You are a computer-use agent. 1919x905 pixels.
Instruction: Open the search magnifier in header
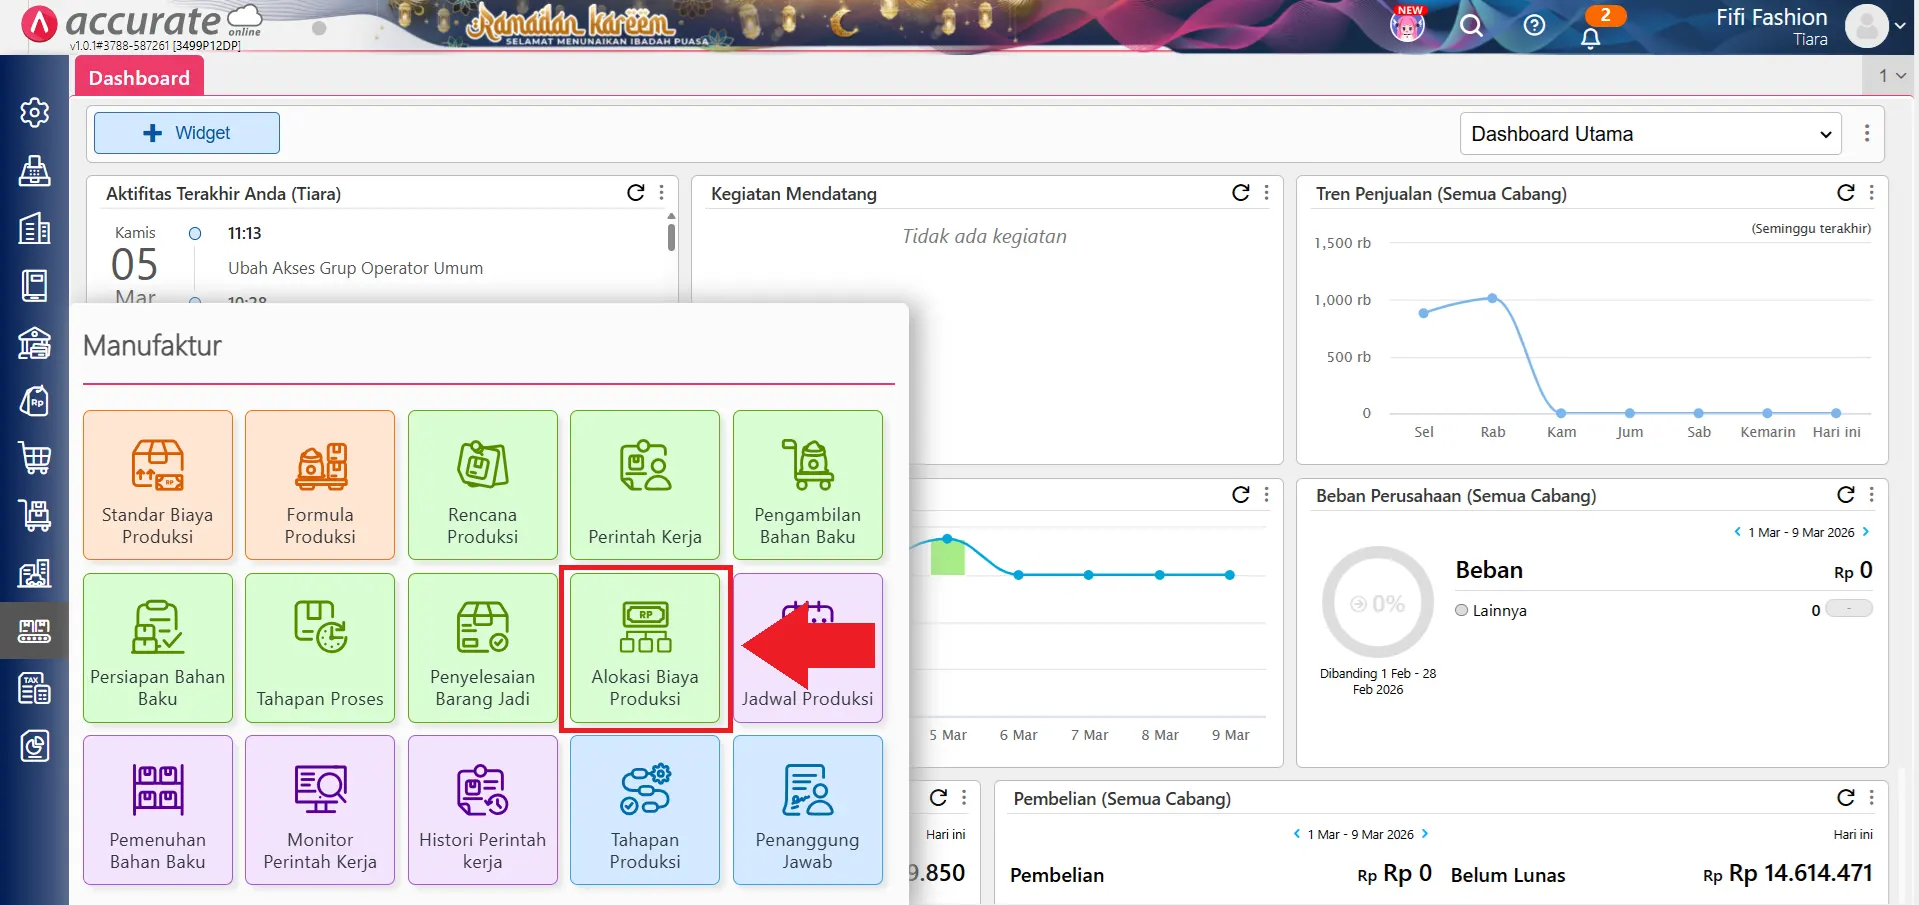click(x=1471, y=25)
